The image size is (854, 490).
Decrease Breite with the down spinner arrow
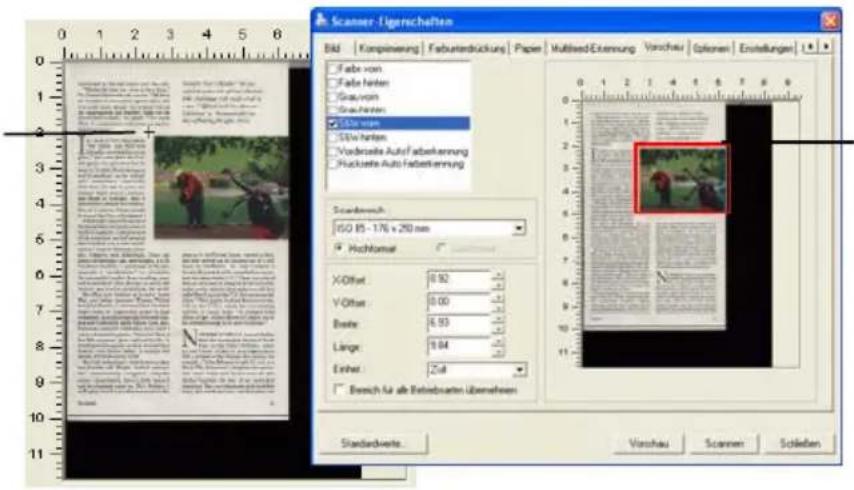(x=498, y=329)
